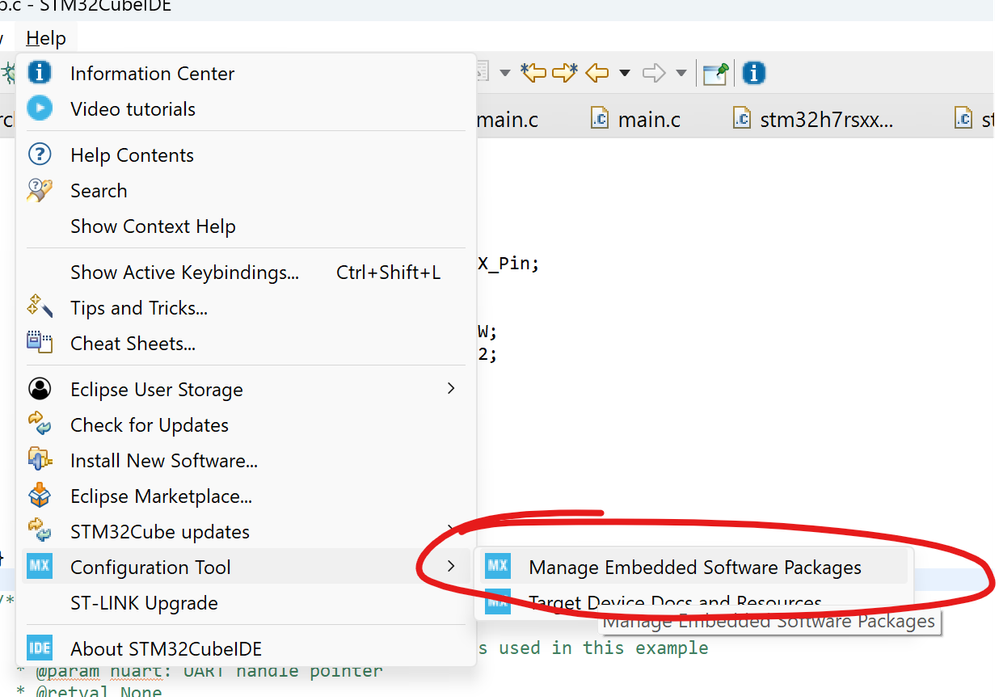Open Back history dropdown arrow

point(624,73)
